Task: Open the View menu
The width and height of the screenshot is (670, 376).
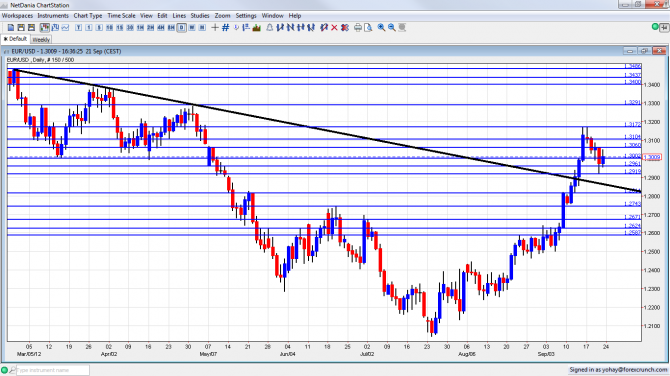Action: [146, 15]
